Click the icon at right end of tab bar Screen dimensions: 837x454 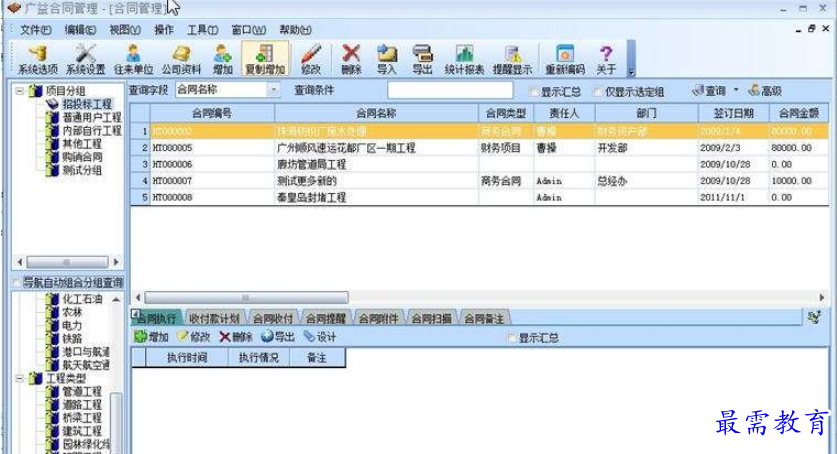[x=814, y=317]
